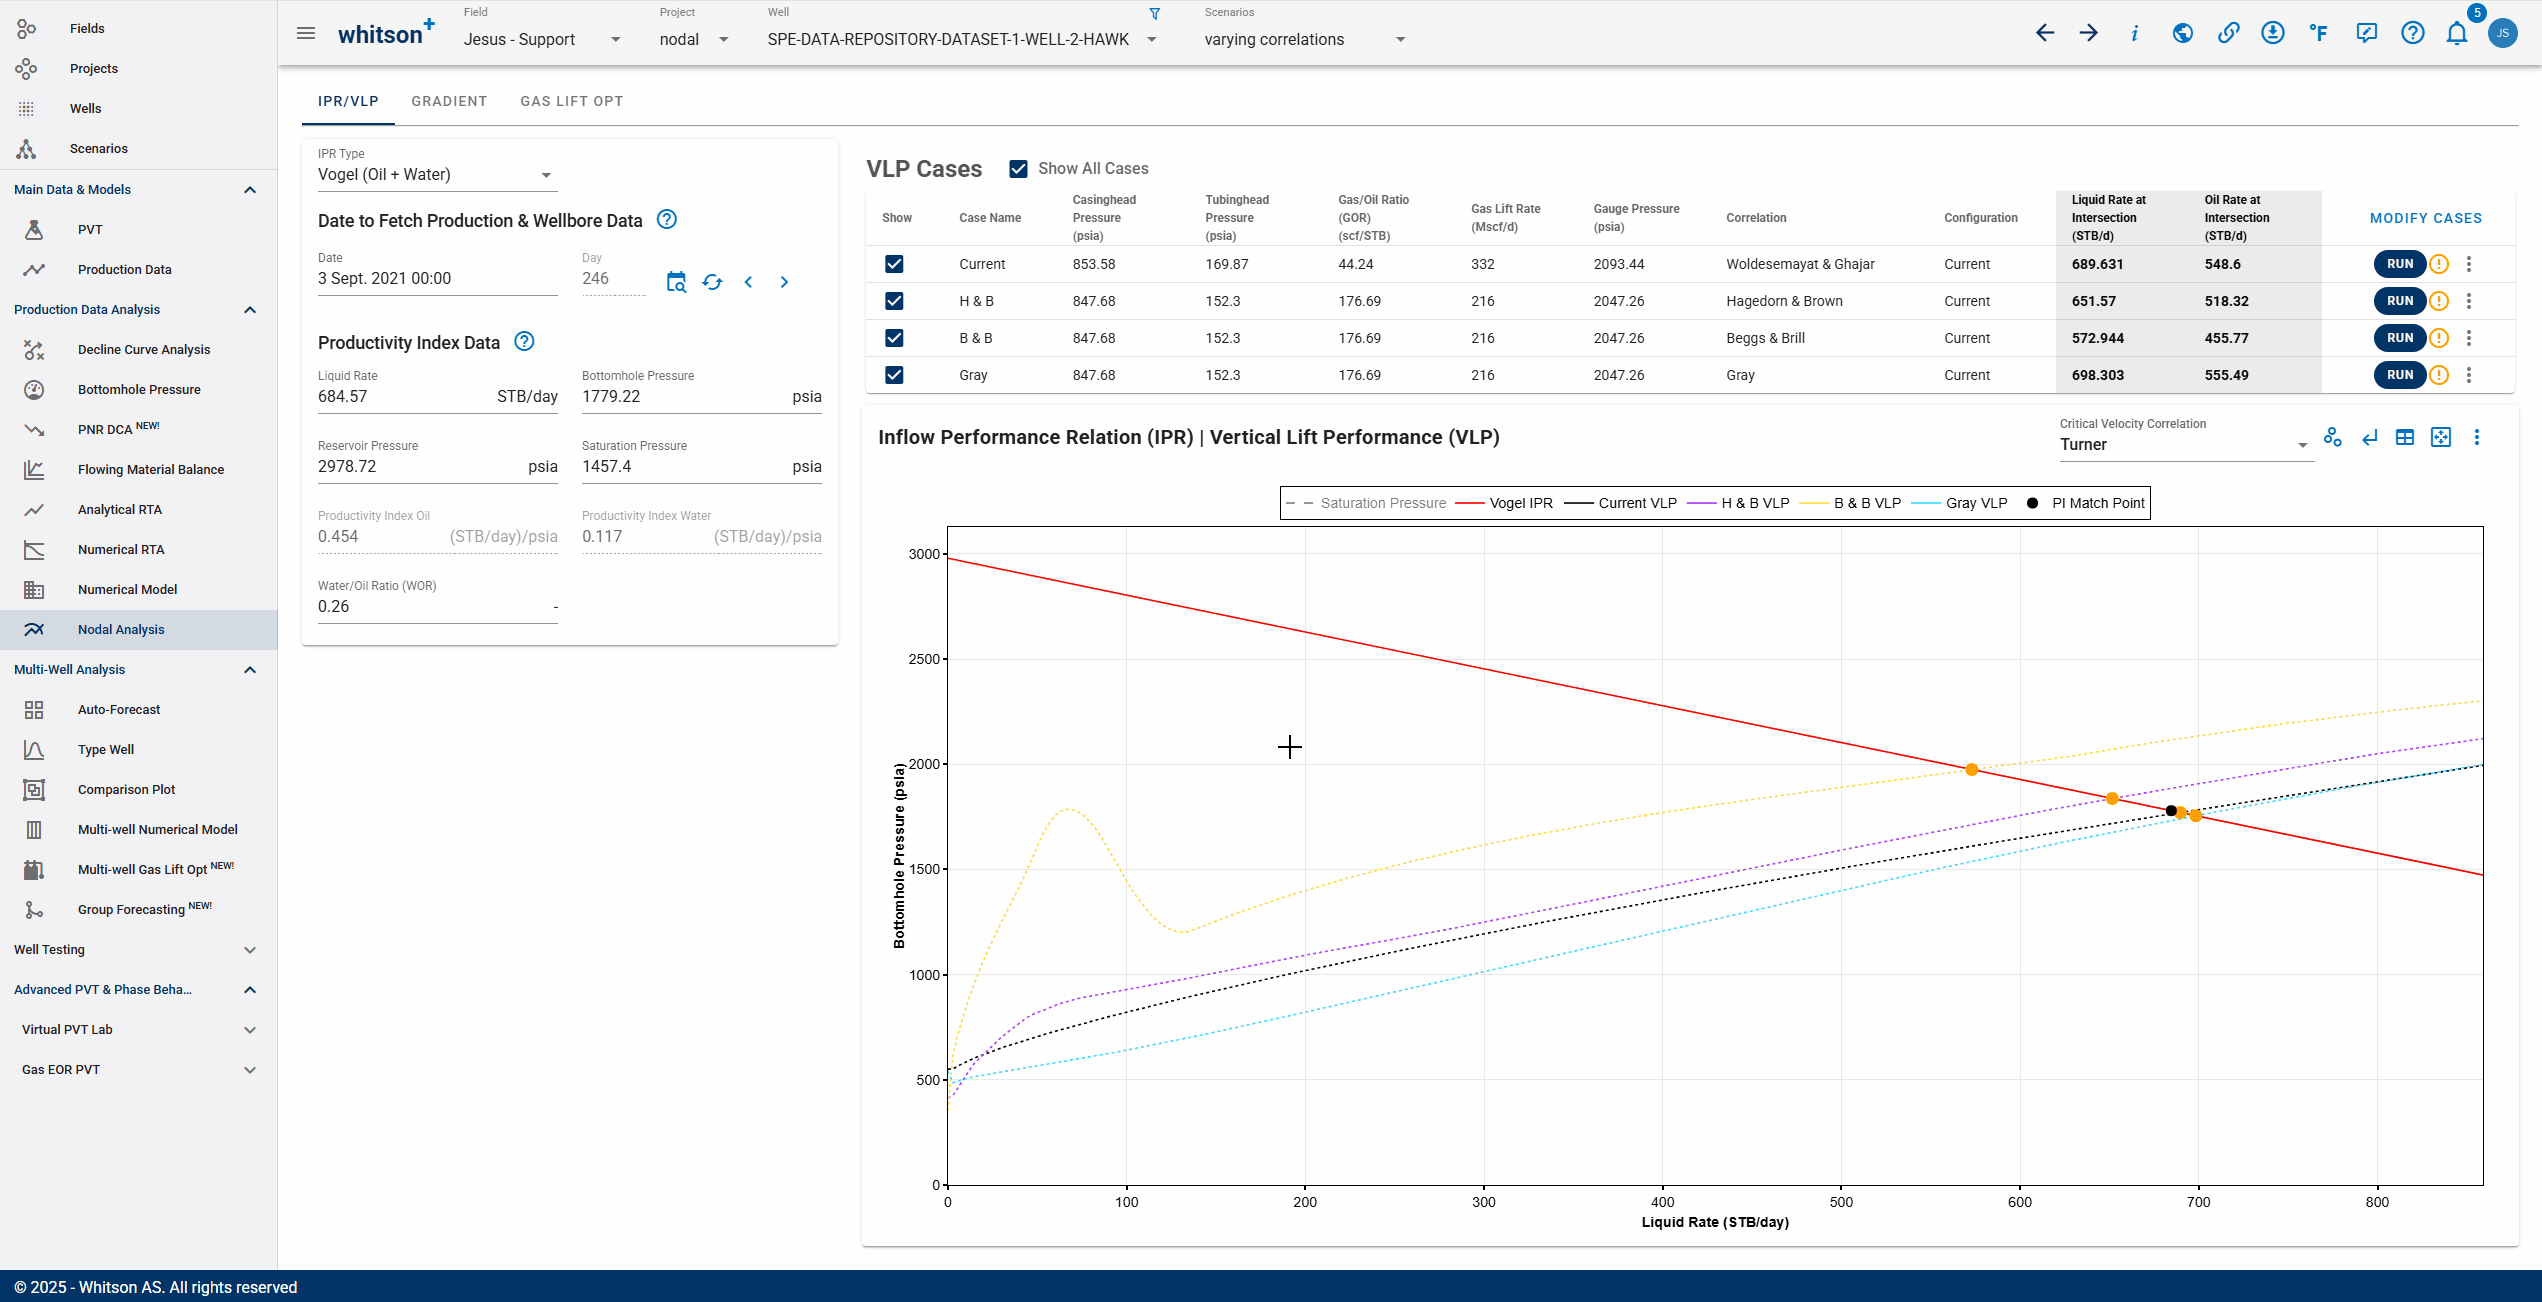
Task: Collapse Production Data Analysis section
Action: pos(250,310)
